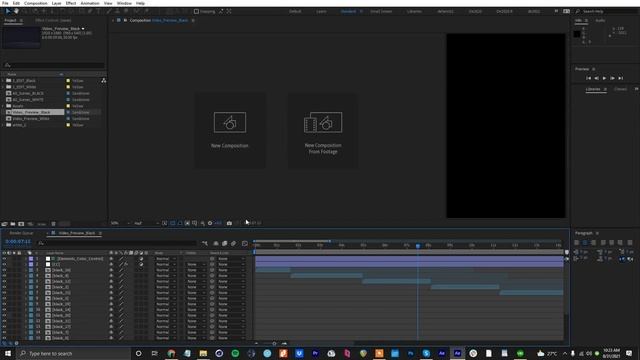
Task: Click the shy layers icon in timeline header
Action: [x=216, y=243]
